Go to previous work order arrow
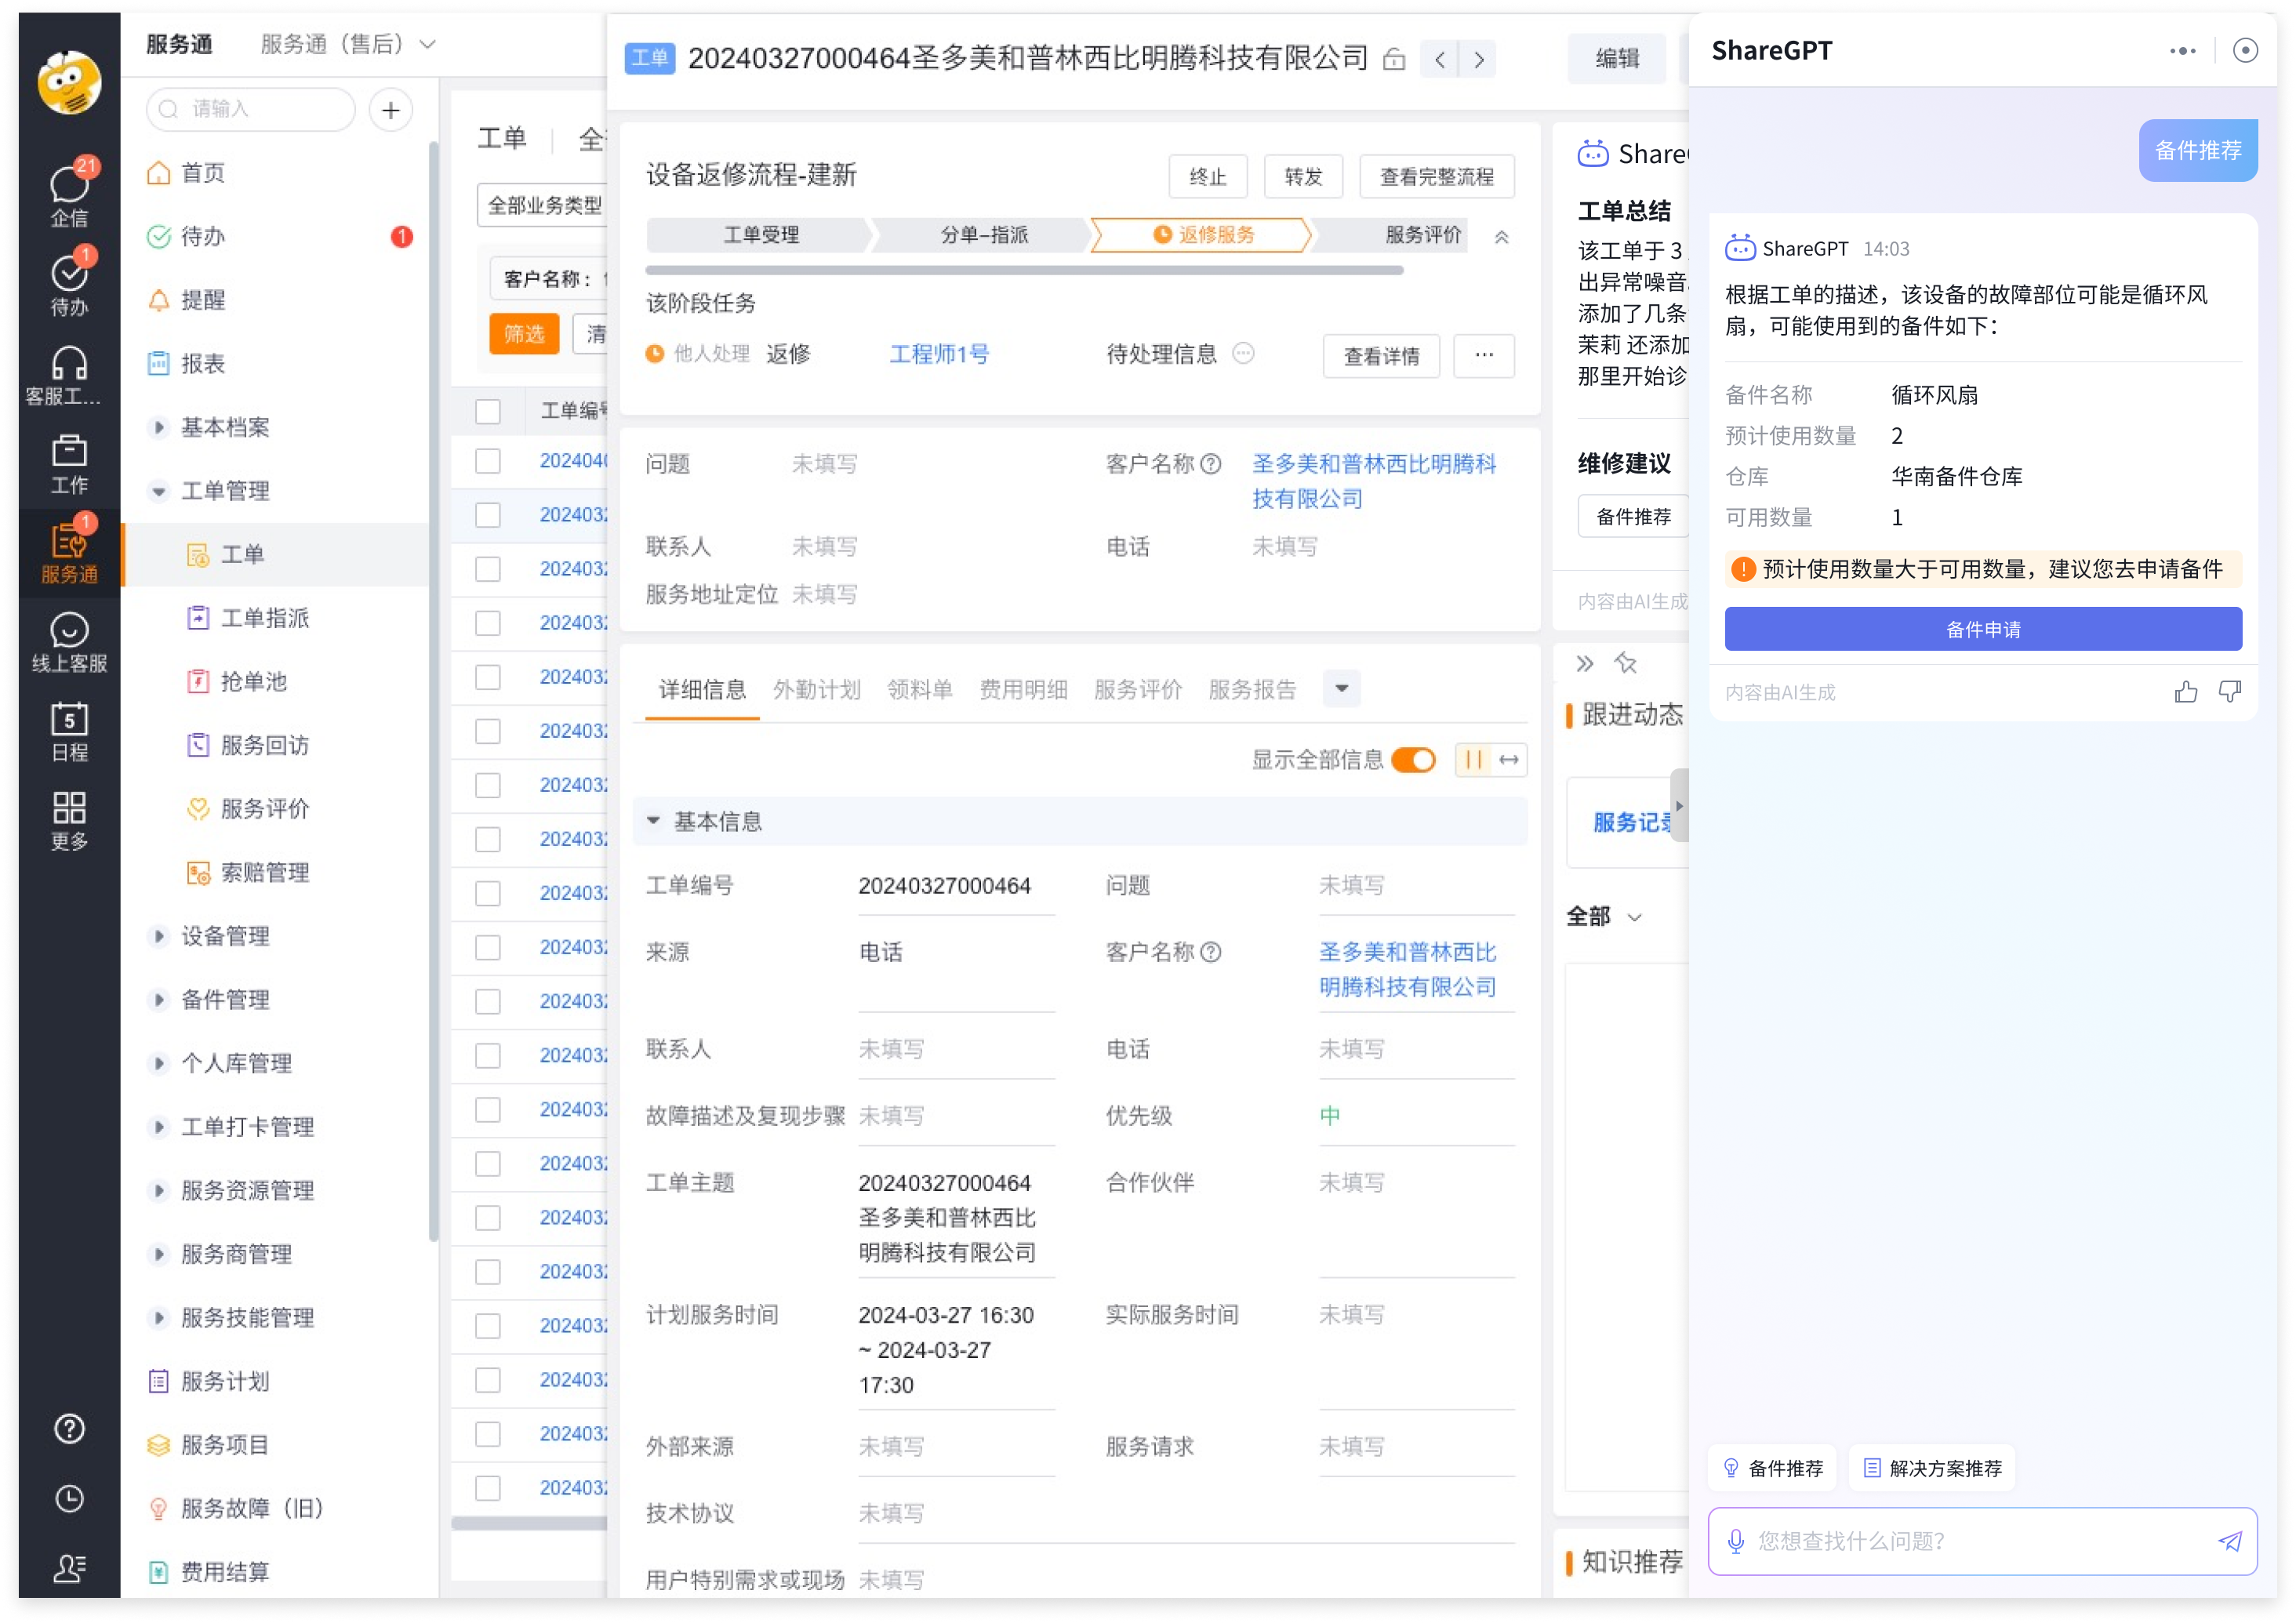The height and width of the screenshot is (1623, 2296). pos(1439,59)
